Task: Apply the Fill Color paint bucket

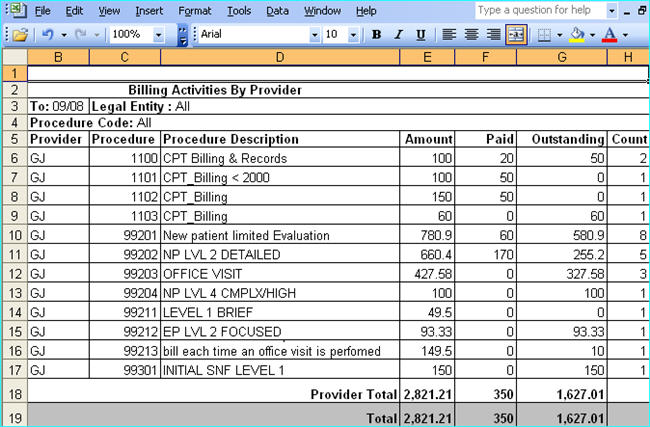Action: [577, 34]
